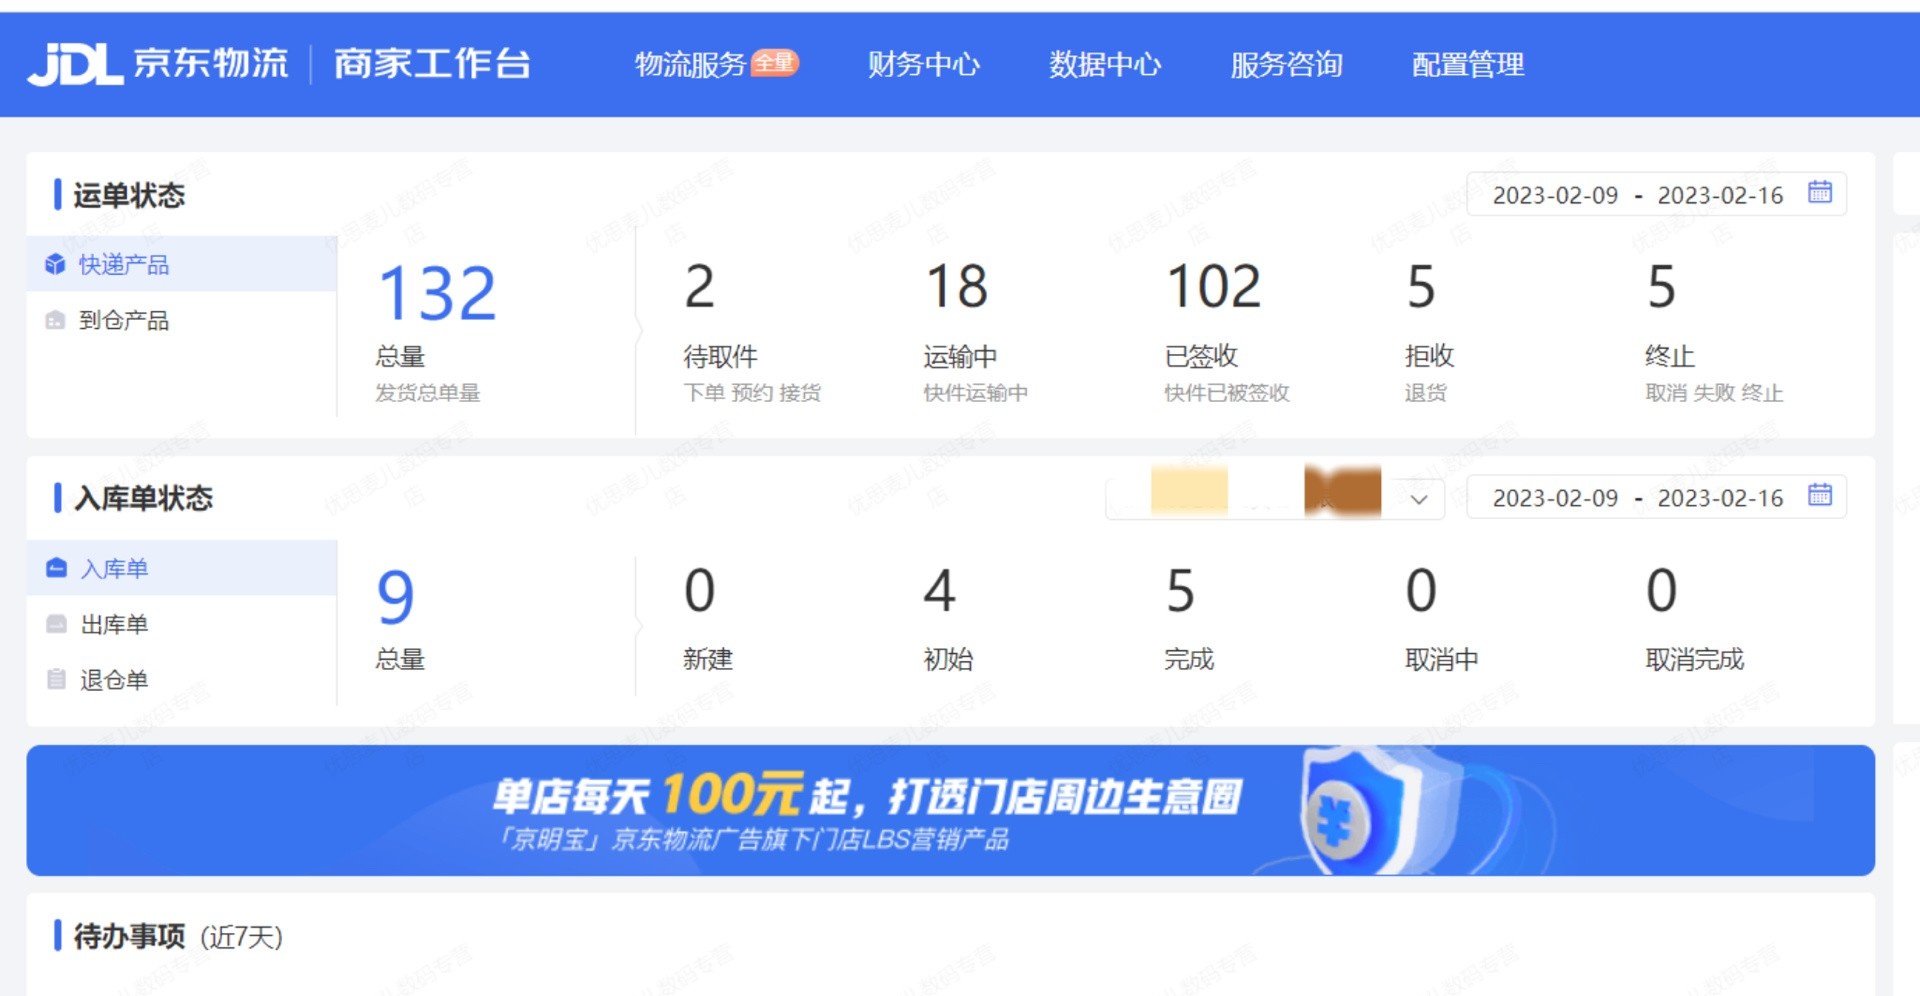Click the 运单状态 section heading
Viewport: 1920px width, 996px height.
(129, 195)
